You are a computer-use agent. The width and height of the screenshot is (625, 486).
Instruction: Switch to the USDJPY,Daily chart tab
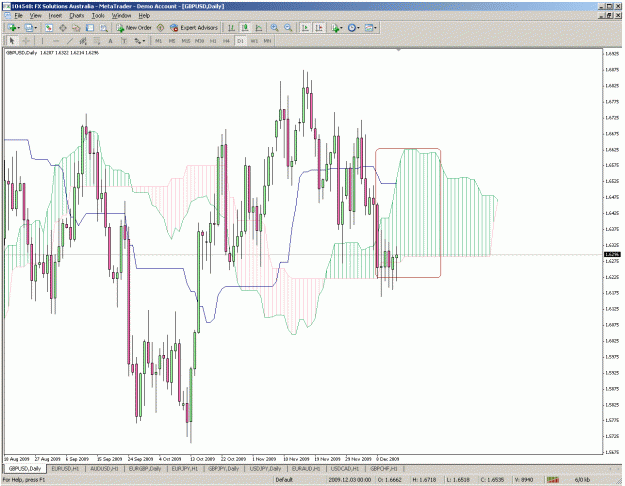coord(265,469)
